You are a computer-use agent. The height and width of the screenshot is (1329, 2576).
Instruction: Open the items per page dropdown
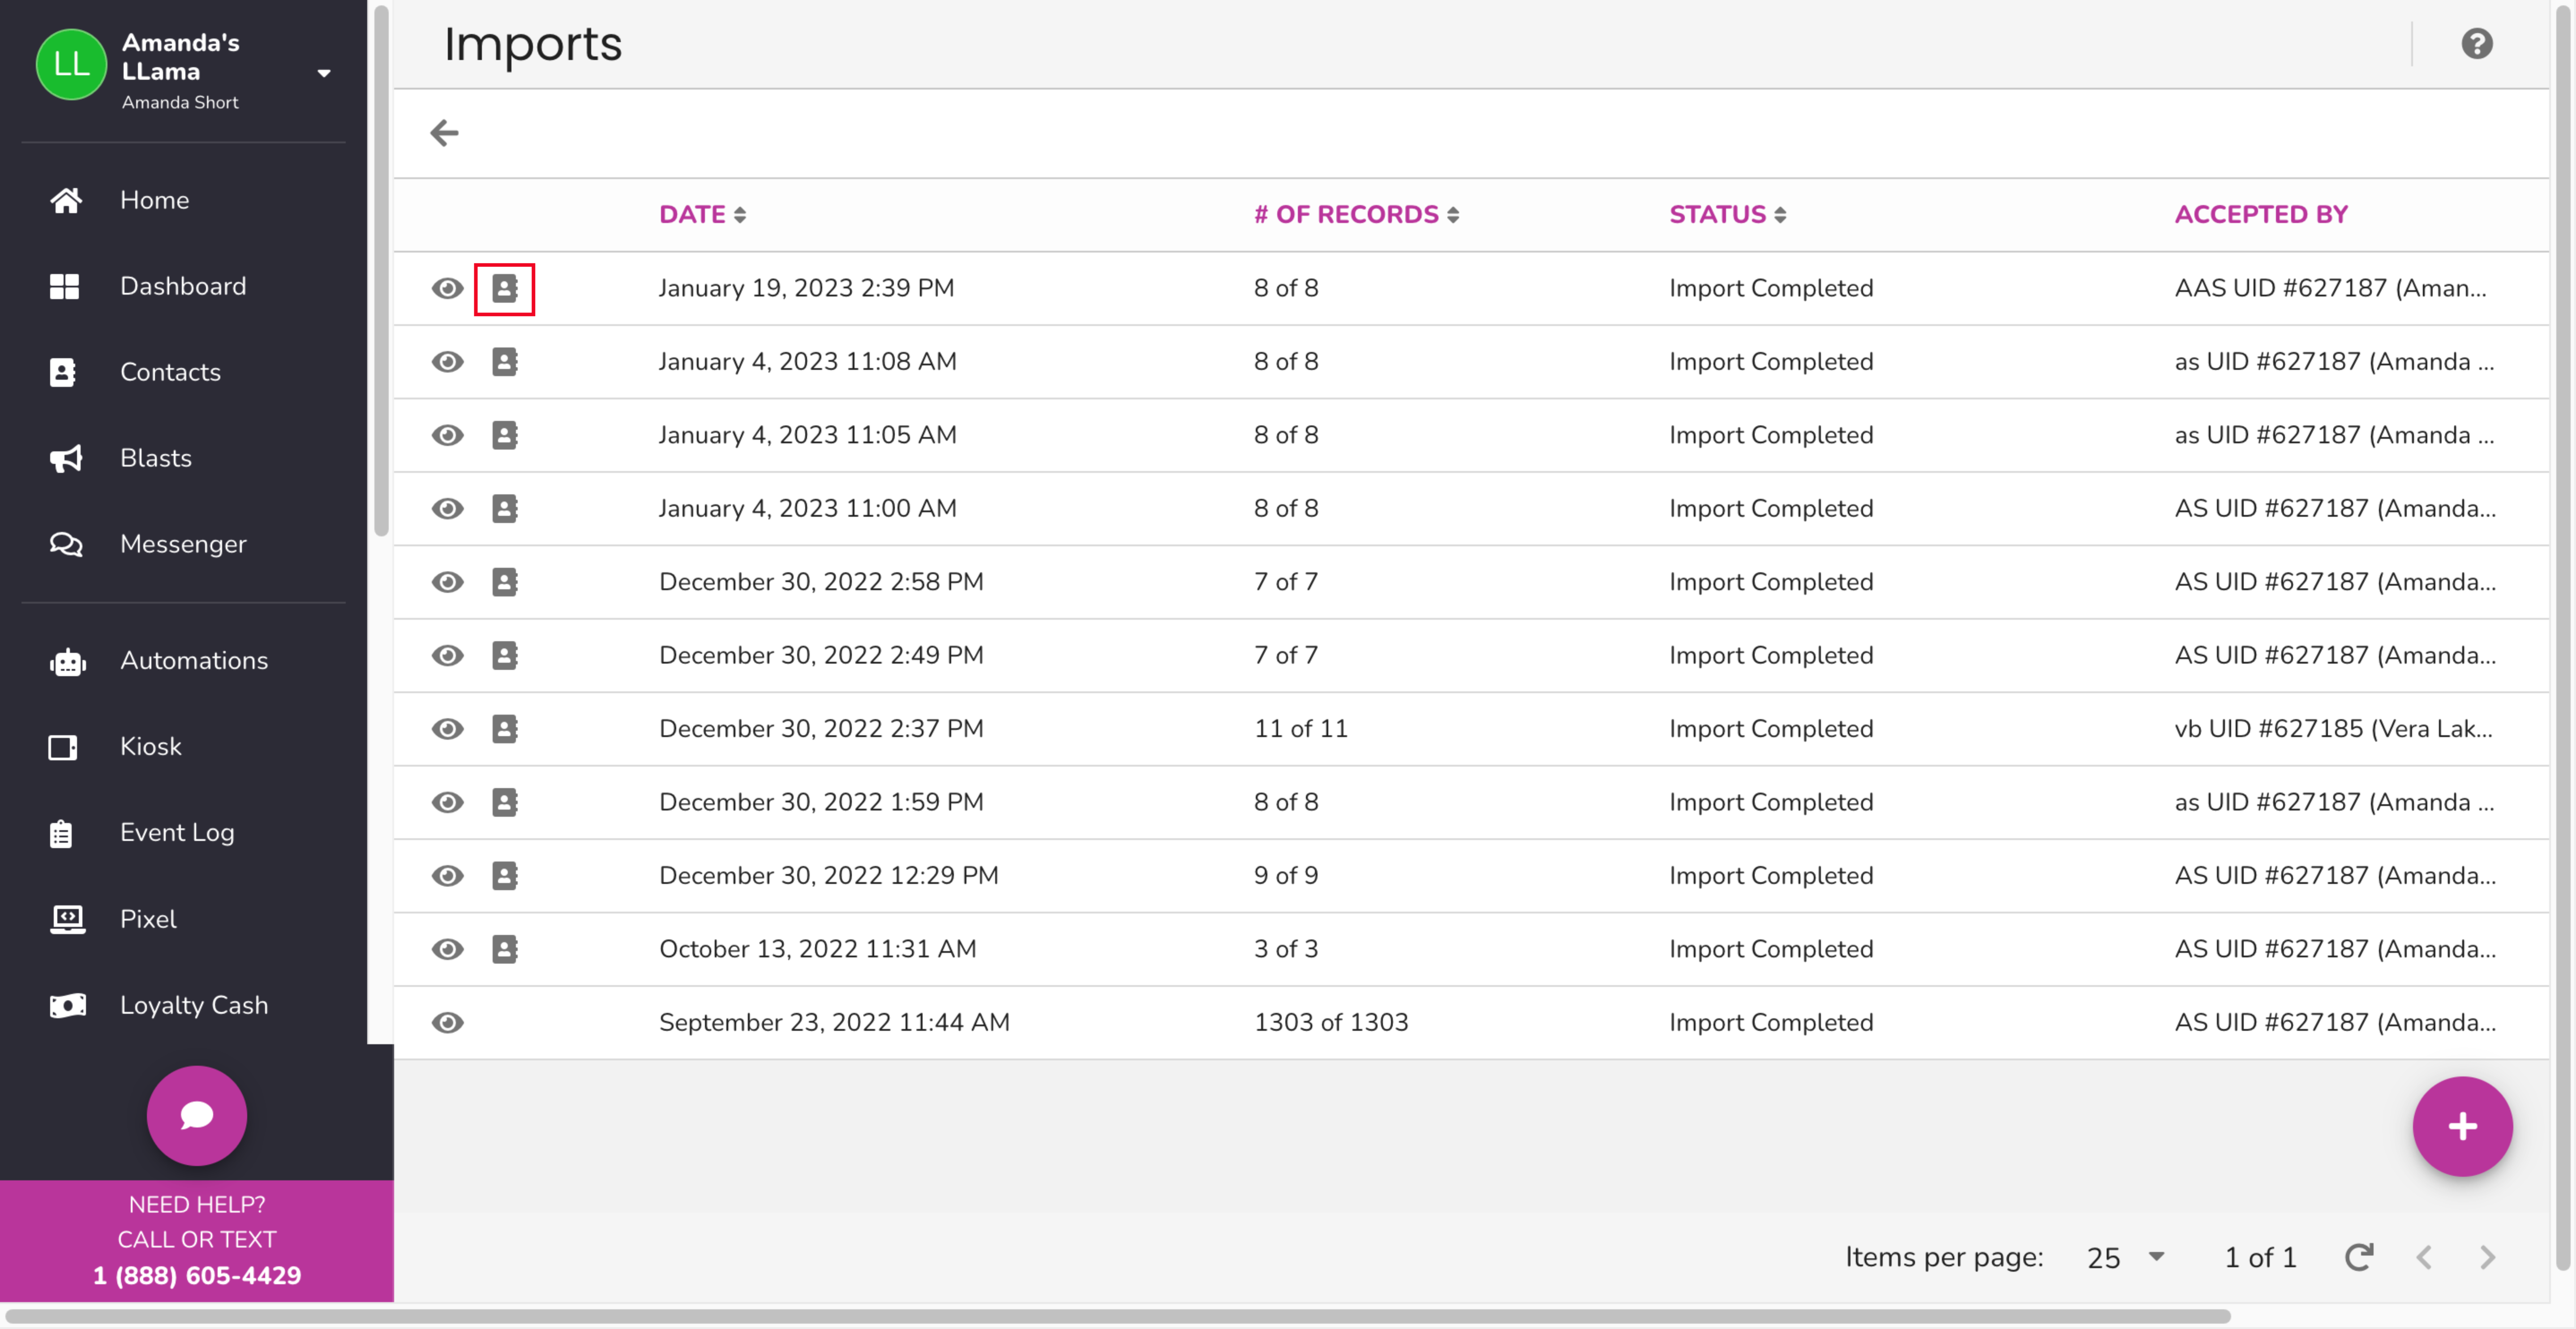(2126, 1257)
